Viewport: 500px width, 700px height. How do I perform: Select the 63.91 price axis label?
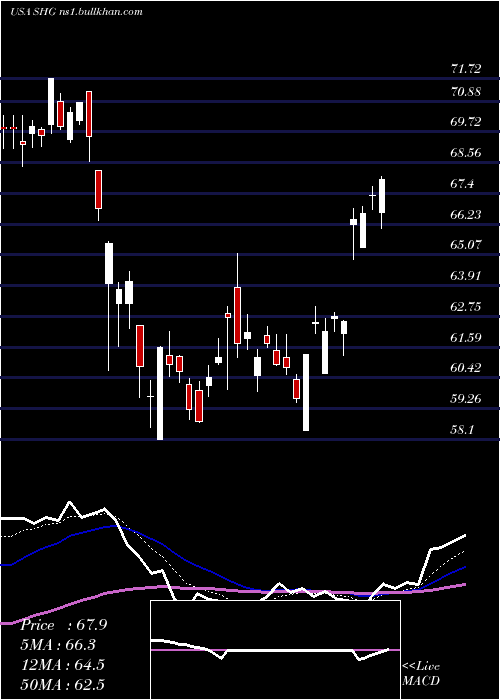466,275
